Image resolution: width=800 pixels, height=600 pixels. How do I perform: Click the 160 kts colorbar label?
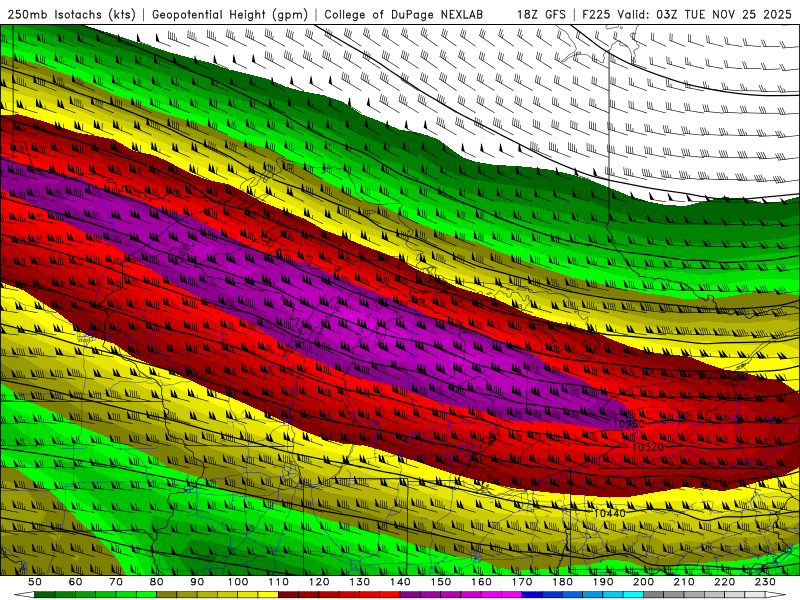(481, 582)
